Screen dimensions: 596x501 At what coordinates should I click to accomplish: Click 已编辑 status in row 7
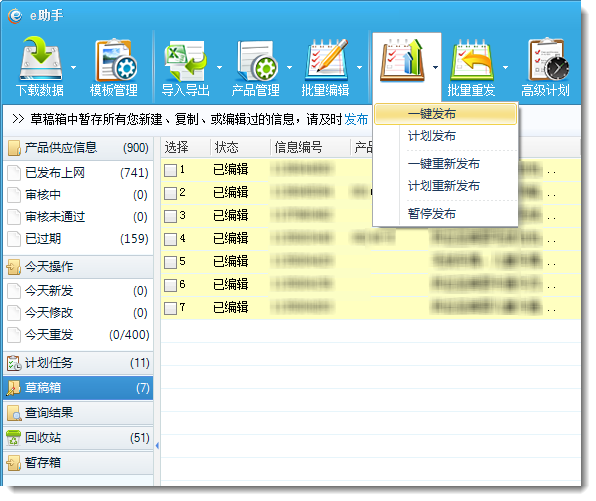[231, 308]
